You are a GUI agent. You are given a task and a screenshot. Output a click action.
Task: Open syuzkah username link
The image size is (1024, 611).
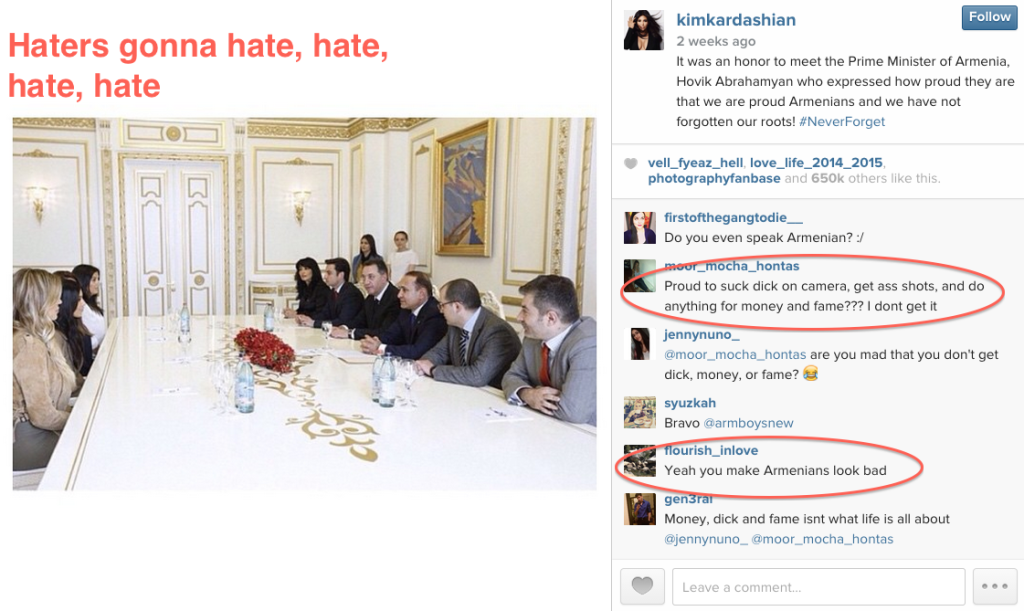690,403
